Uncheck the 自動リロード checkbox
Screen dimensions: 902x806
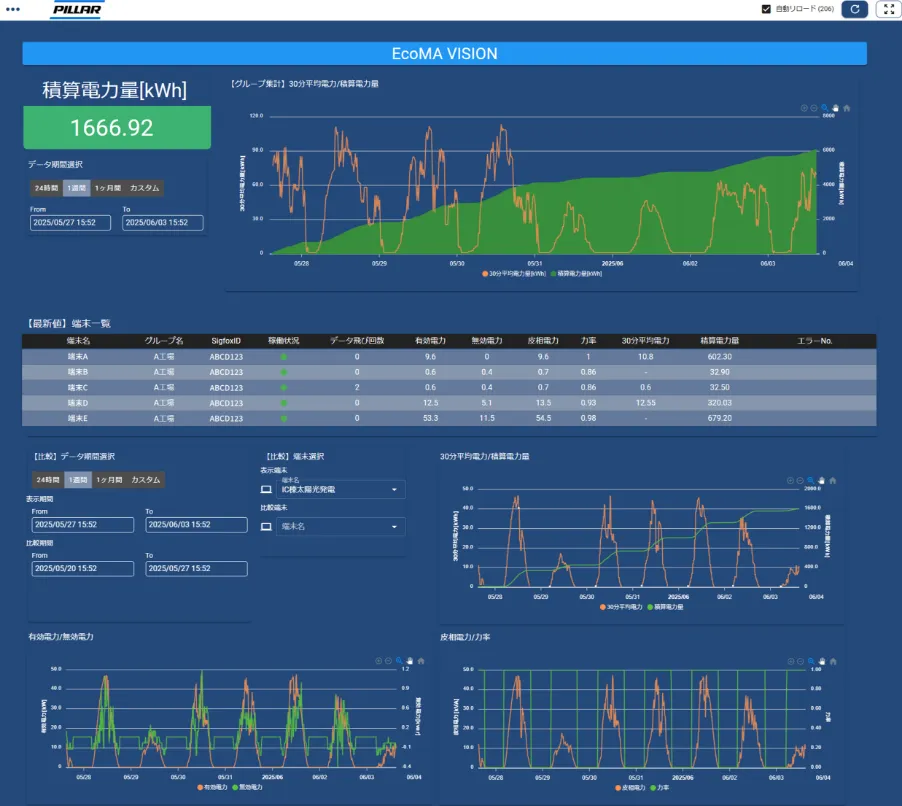click(766, 9)
